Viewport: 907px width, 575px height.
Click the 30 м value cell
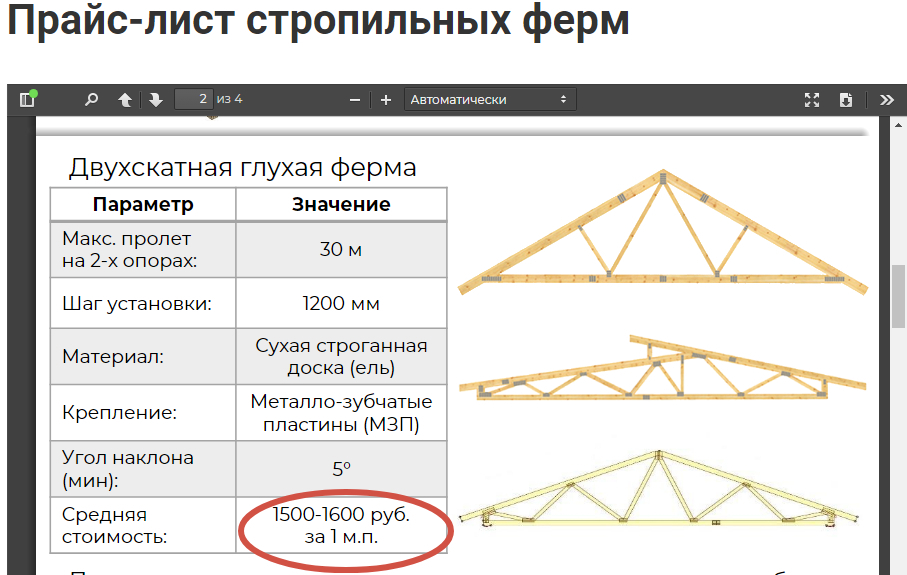(341, 250)
